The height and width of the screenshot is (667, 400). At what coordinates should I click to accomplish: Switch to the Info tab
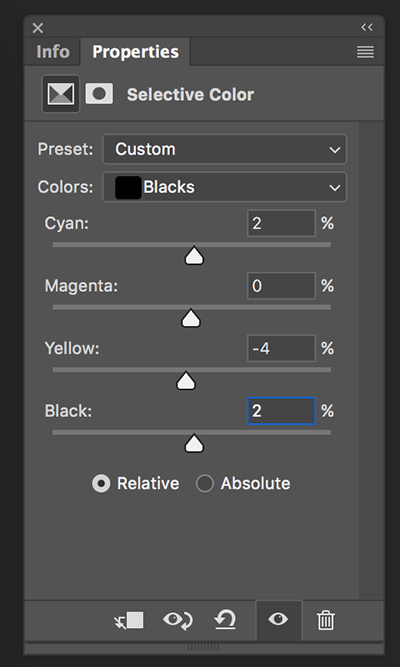click(53, 52)
